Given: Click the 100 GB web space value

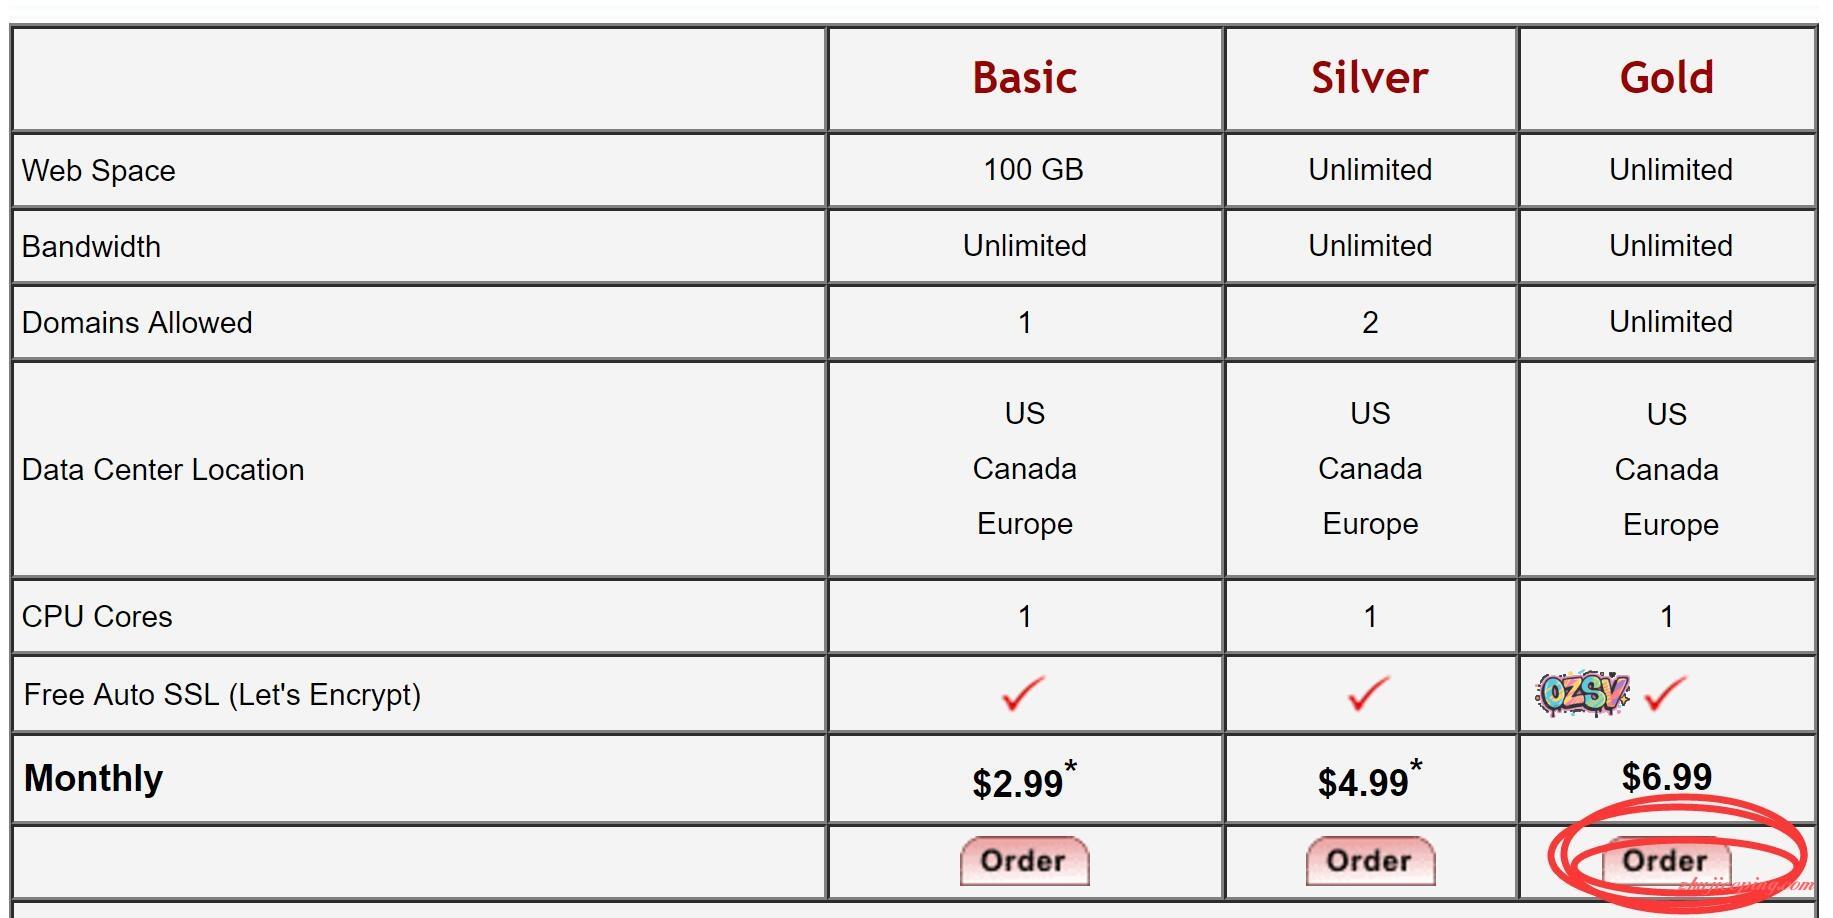Looking at the screenshot, I should tap(1033, 170).
